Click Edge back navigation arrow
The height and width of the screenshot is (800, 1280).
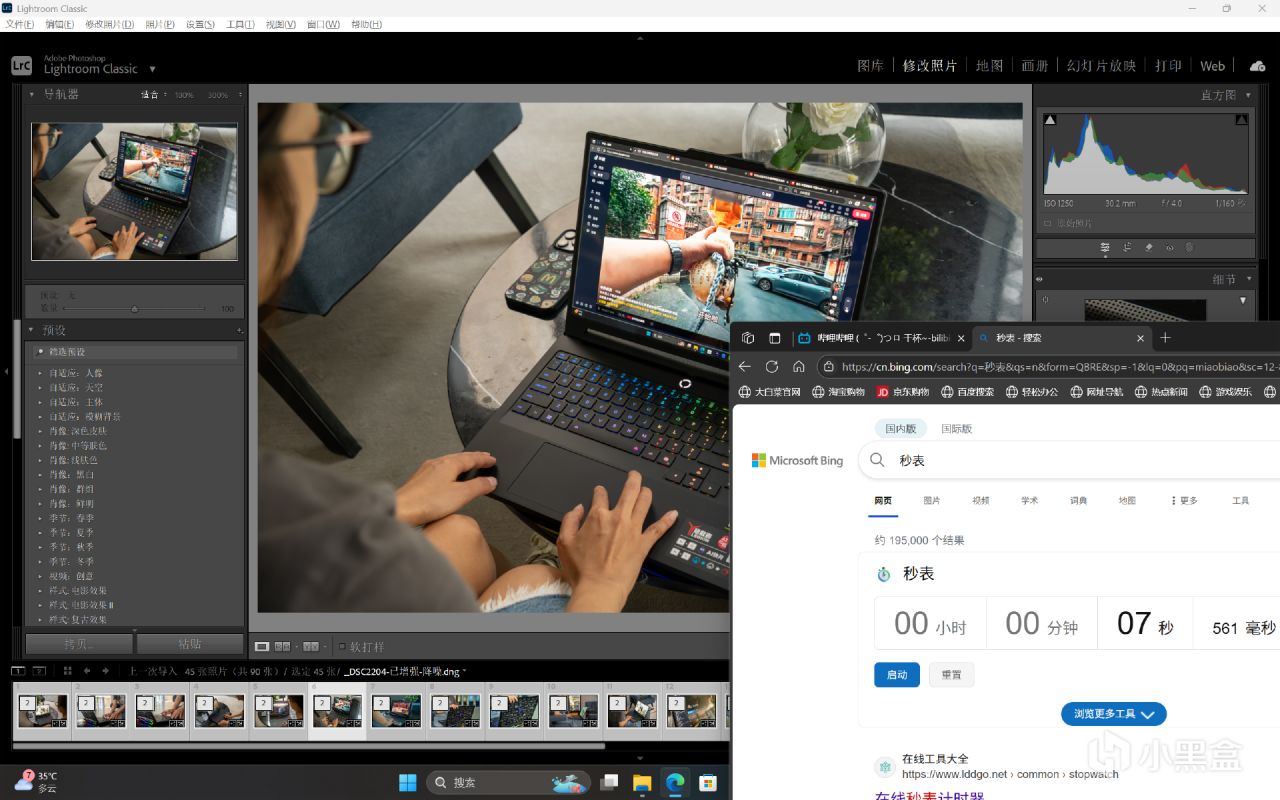click(x=744, y=367)
